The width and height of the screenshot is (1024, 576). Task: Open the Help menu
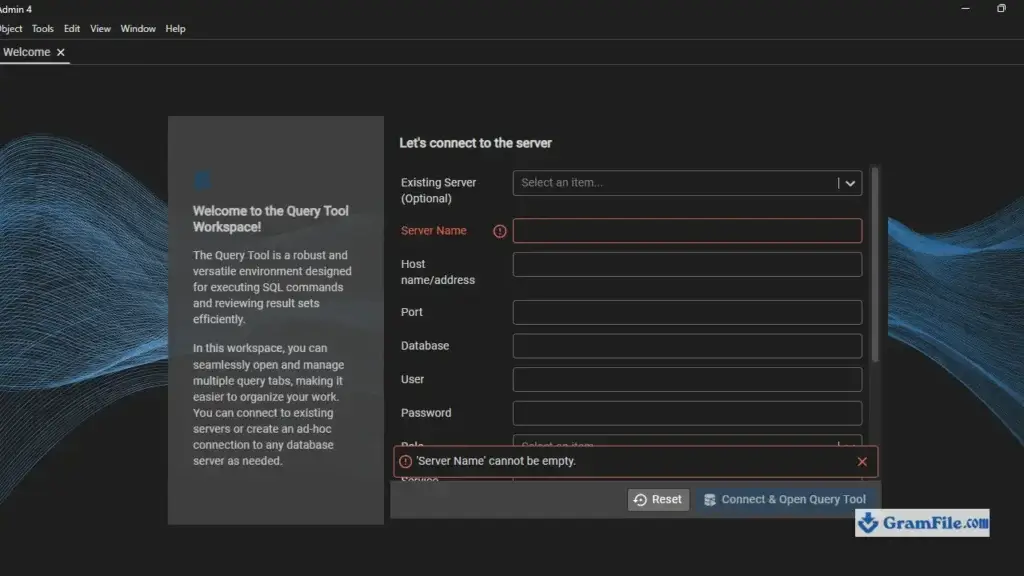pos(175,29)
